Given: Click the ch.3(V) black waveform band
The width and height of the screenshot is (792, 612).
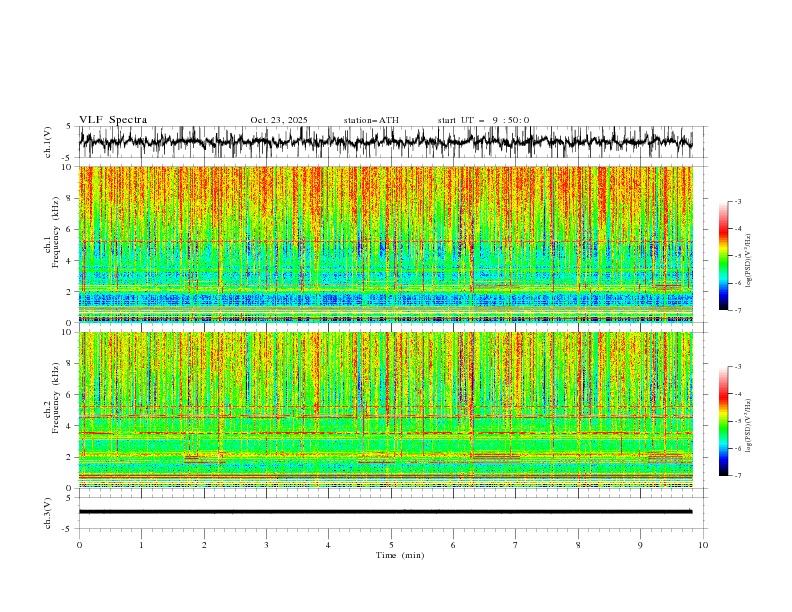Looking at the screenshot, I should pos(386,512).
